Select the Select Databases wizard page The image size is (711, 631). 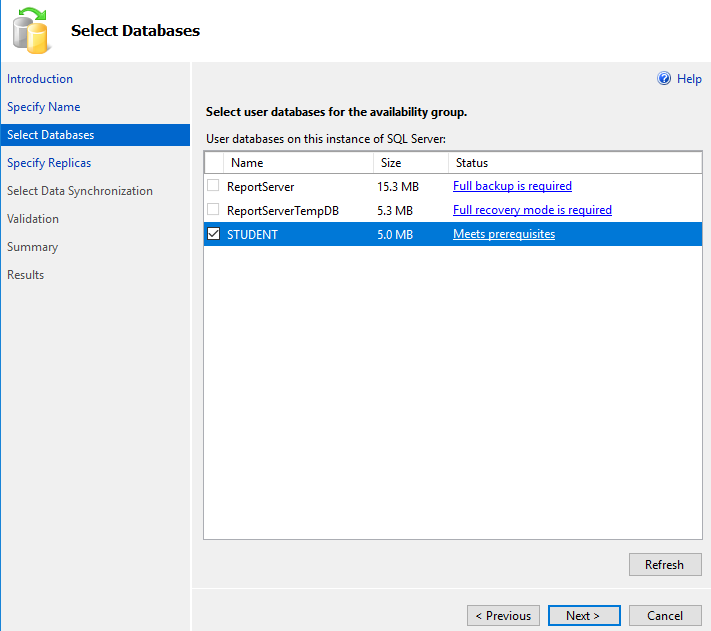click(x=51, y=135)
